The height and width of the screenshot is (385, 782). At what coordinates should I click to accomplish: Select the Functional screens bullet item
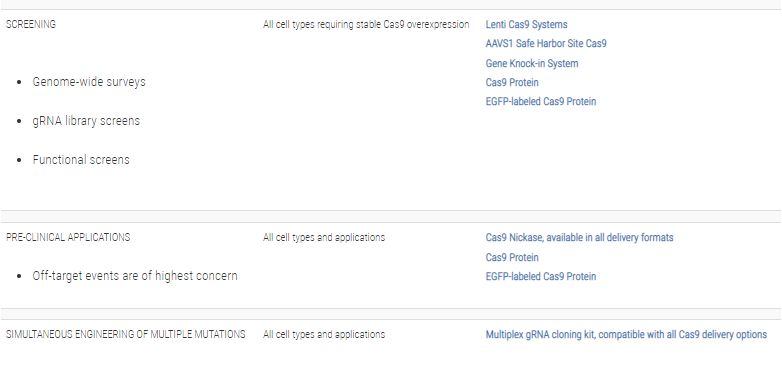tap(81, 160)
